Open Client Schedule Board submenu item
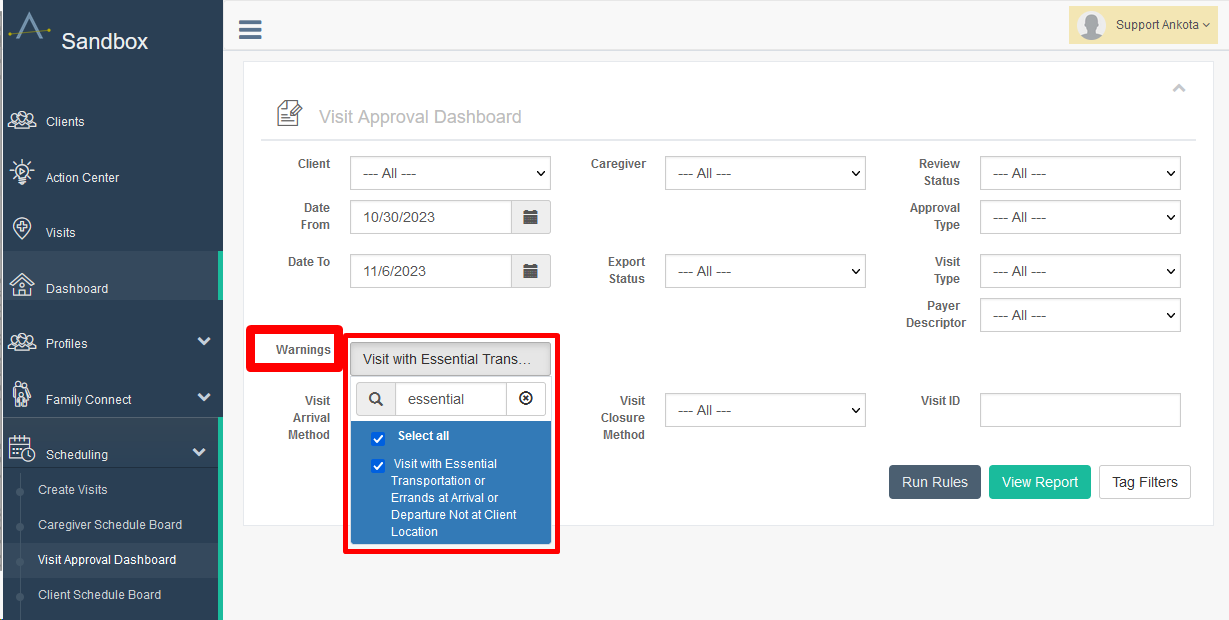The image size is (1229, 620). (x=99, y=595)
